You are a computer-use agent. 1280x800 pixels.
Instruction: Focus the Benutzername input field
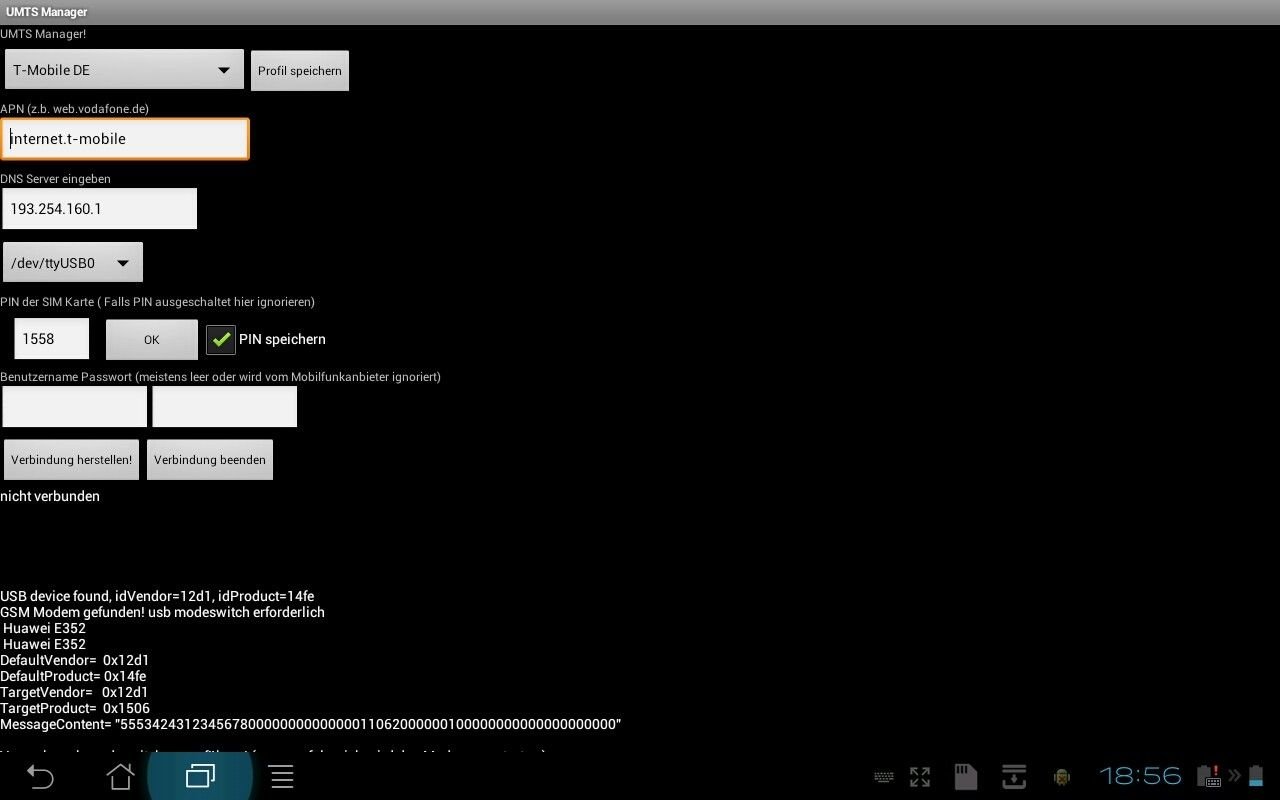(x=75, y=407)
